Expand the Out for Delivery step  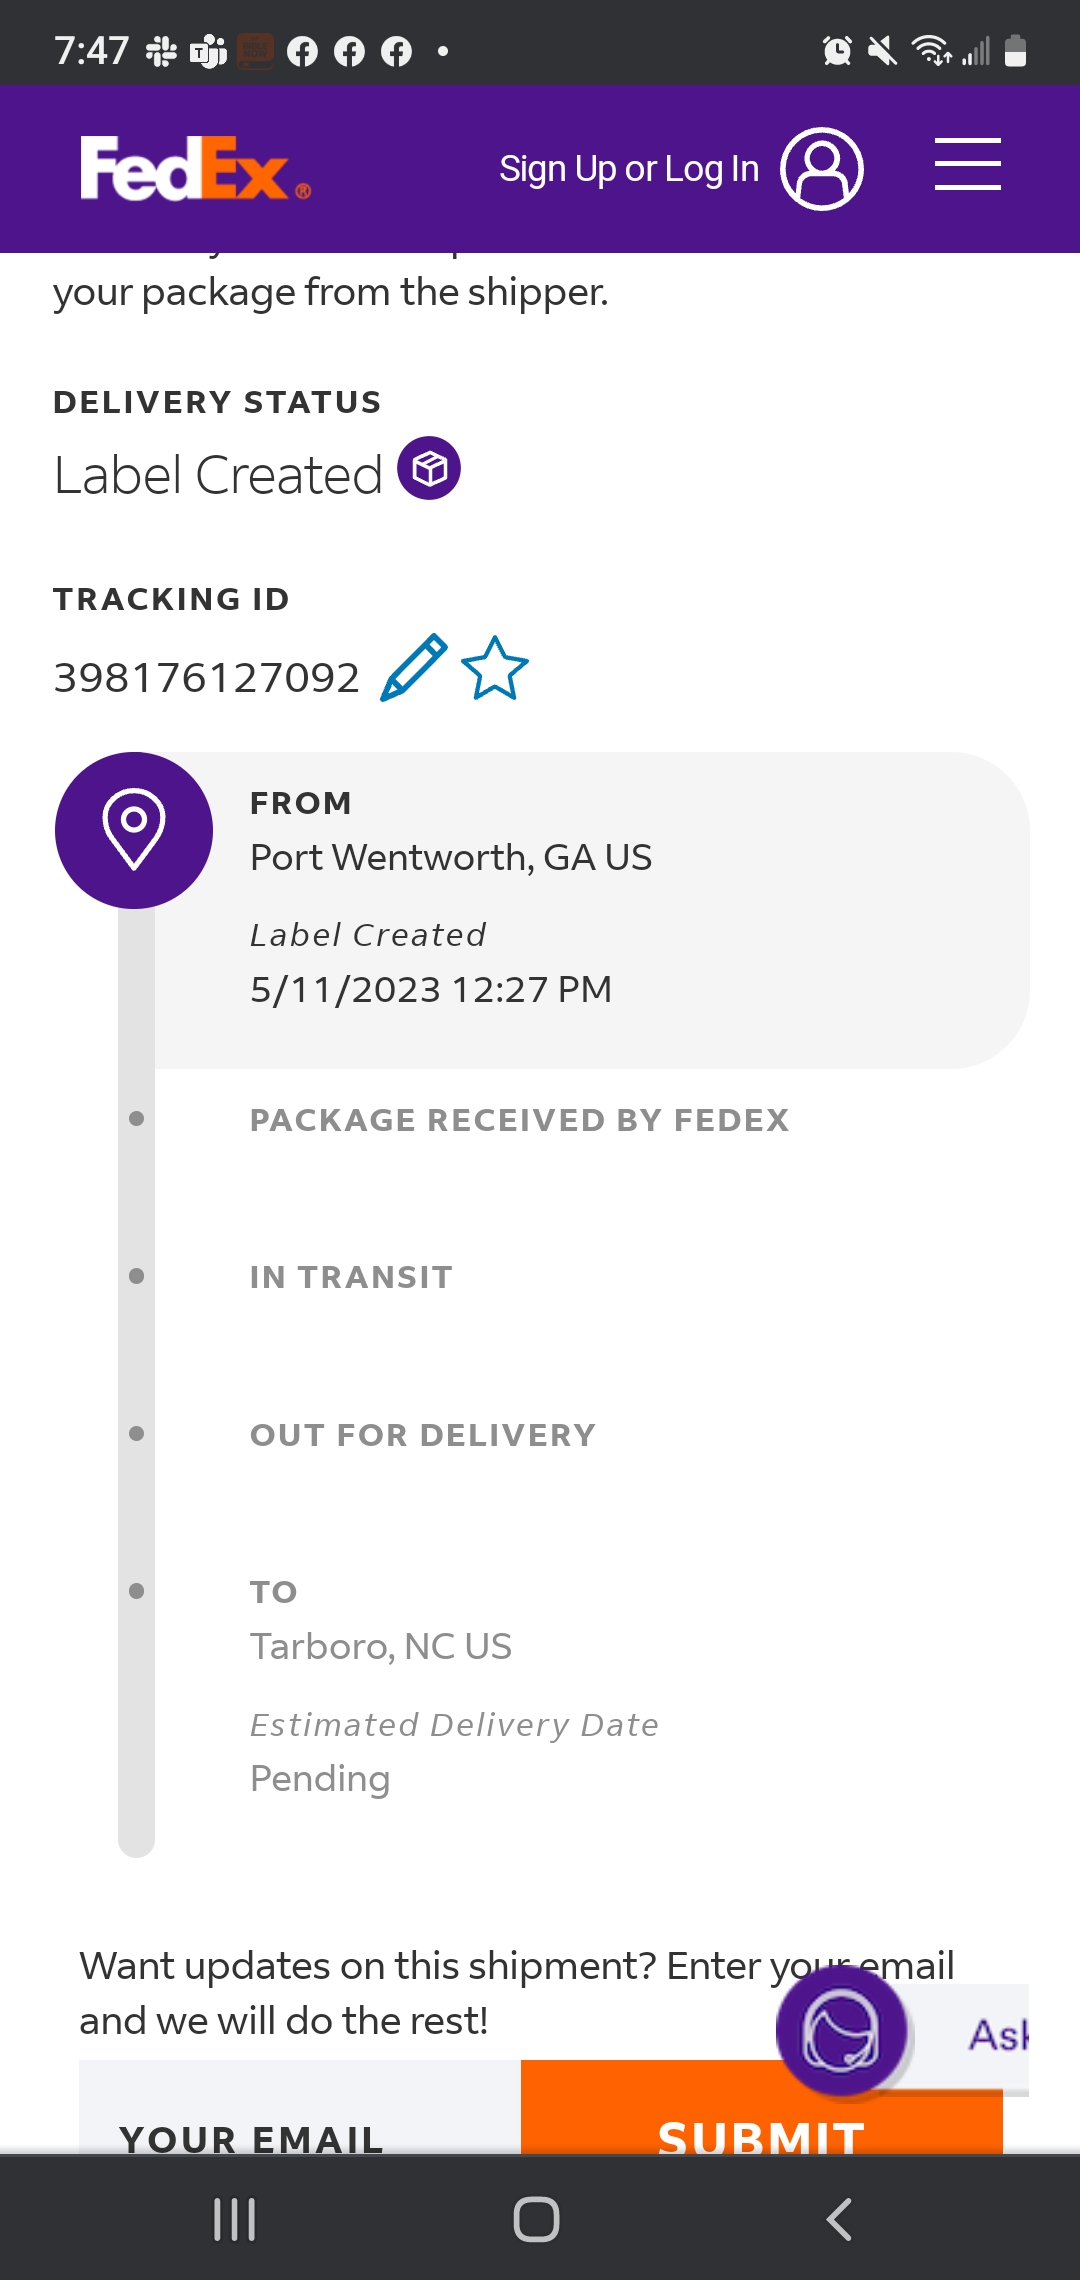(x=423, y=1435)
